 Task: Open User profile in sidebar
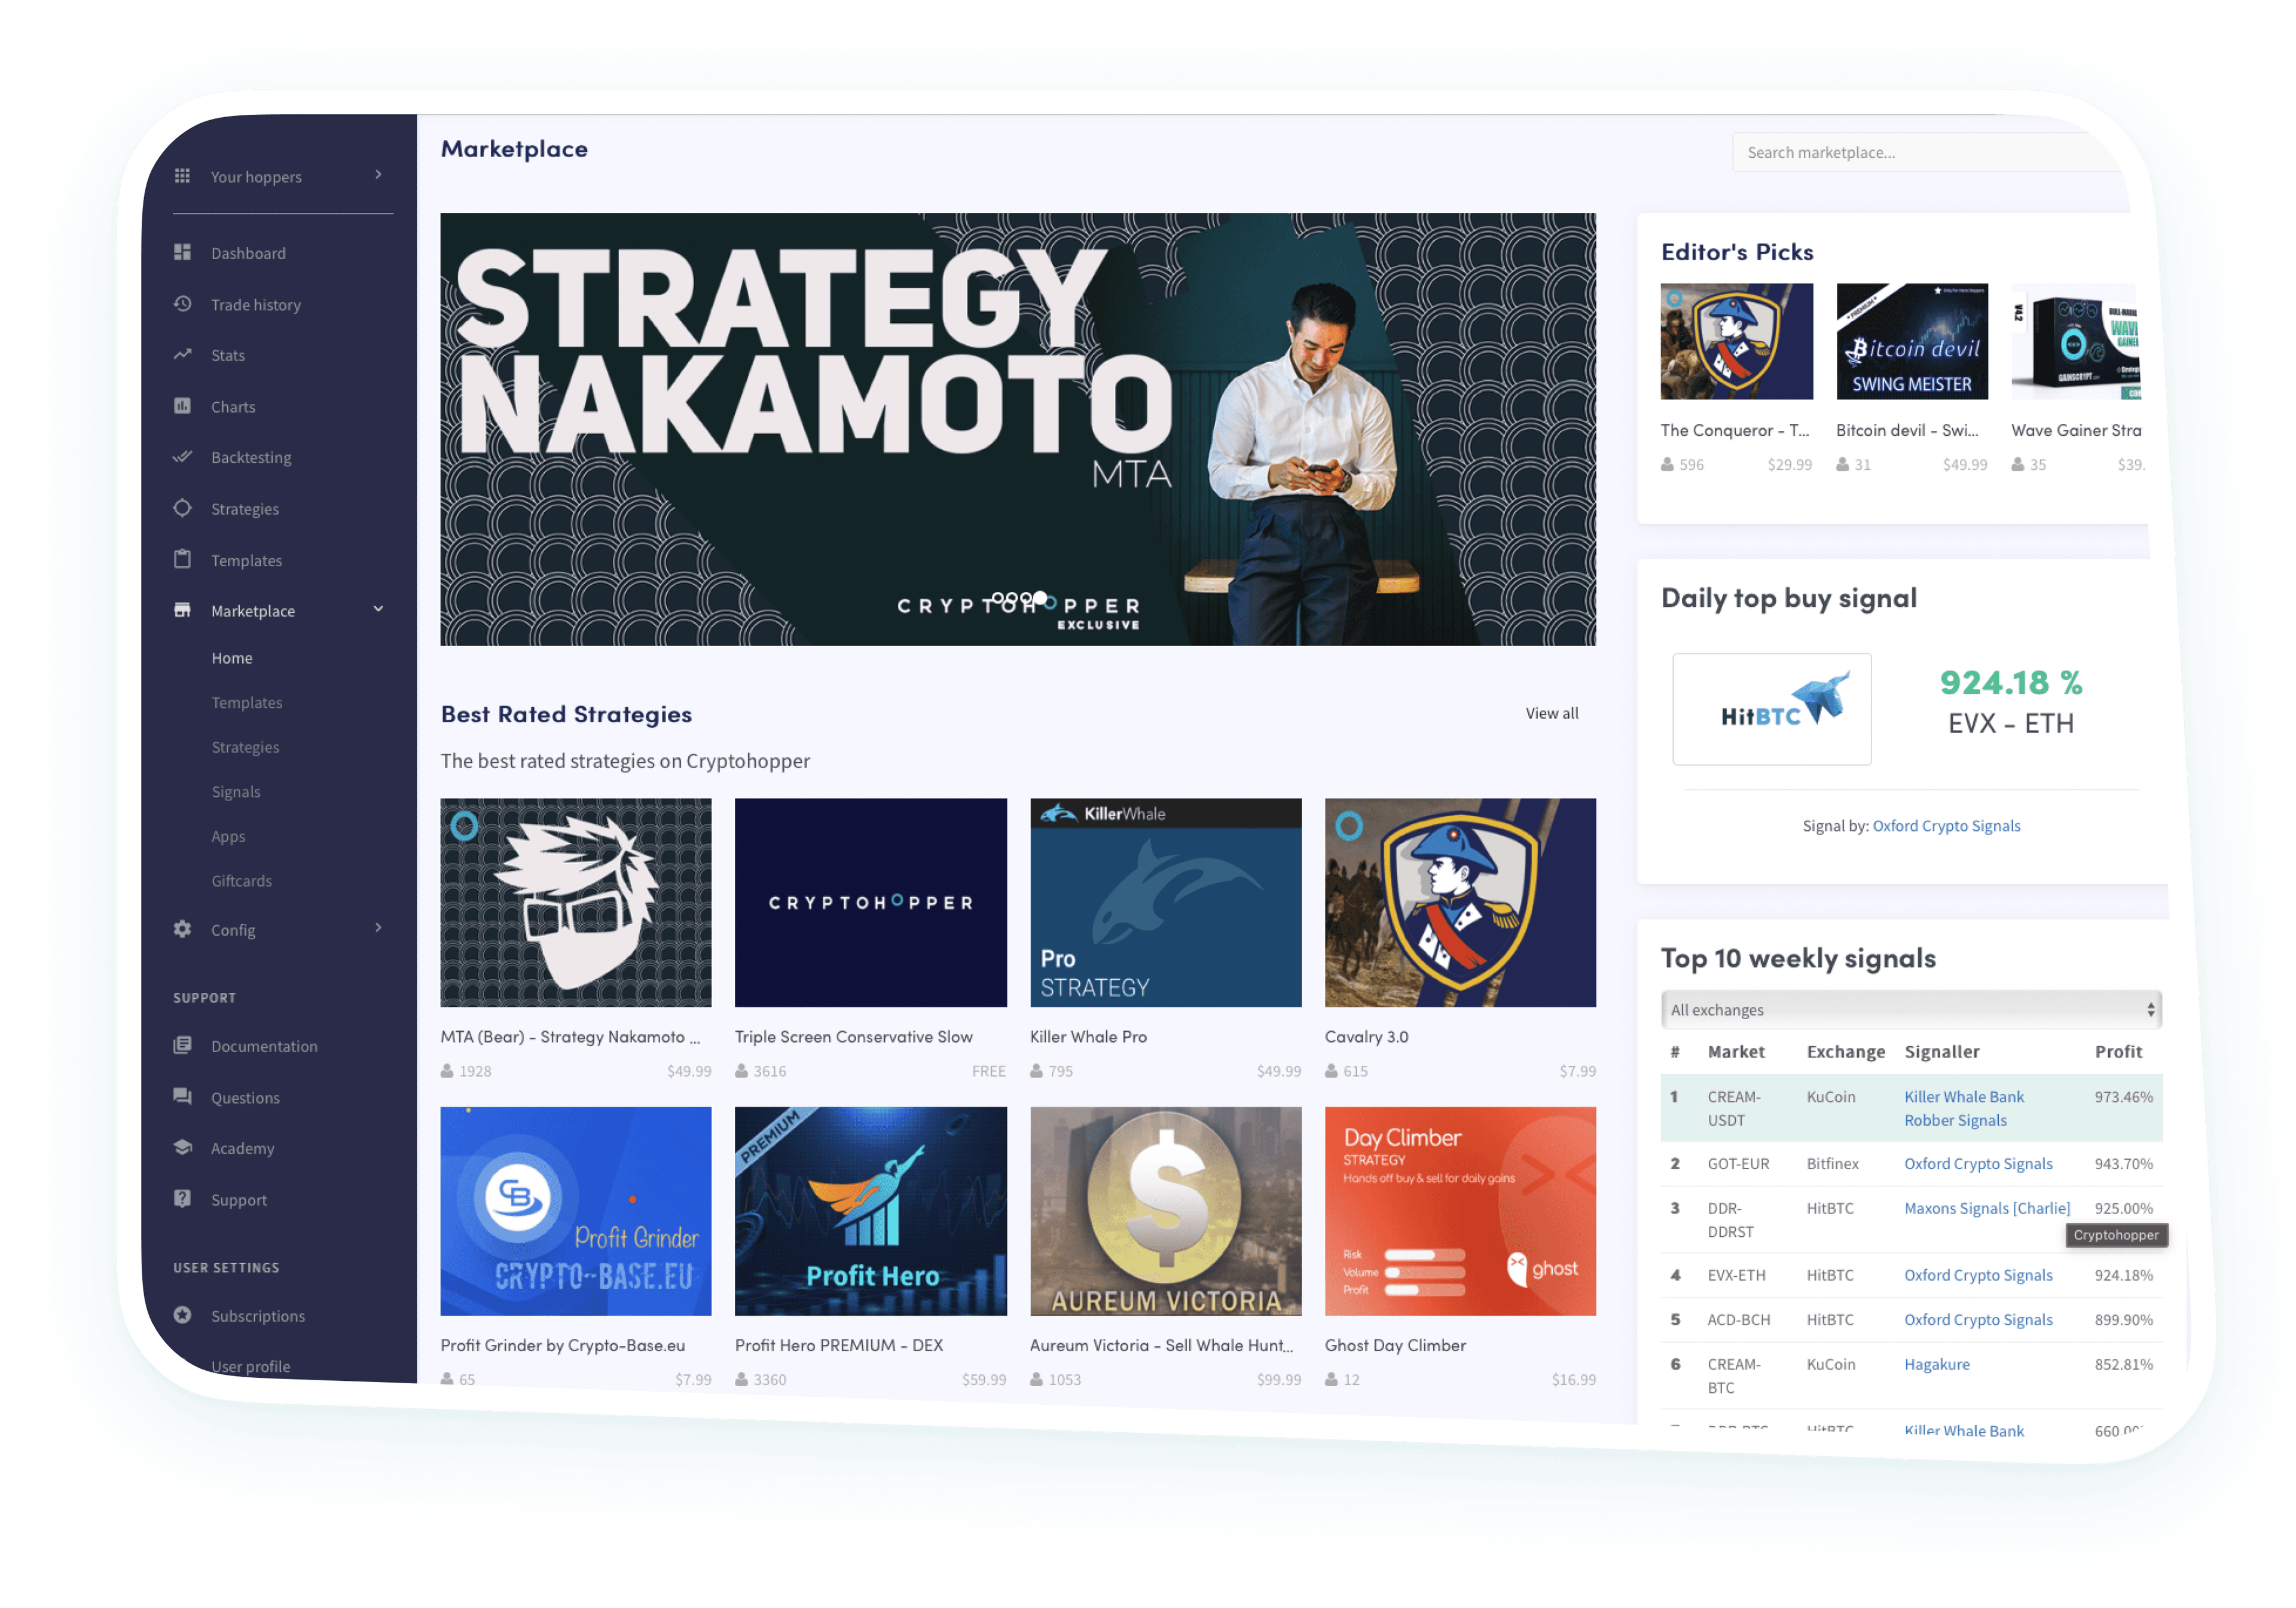251,1366
